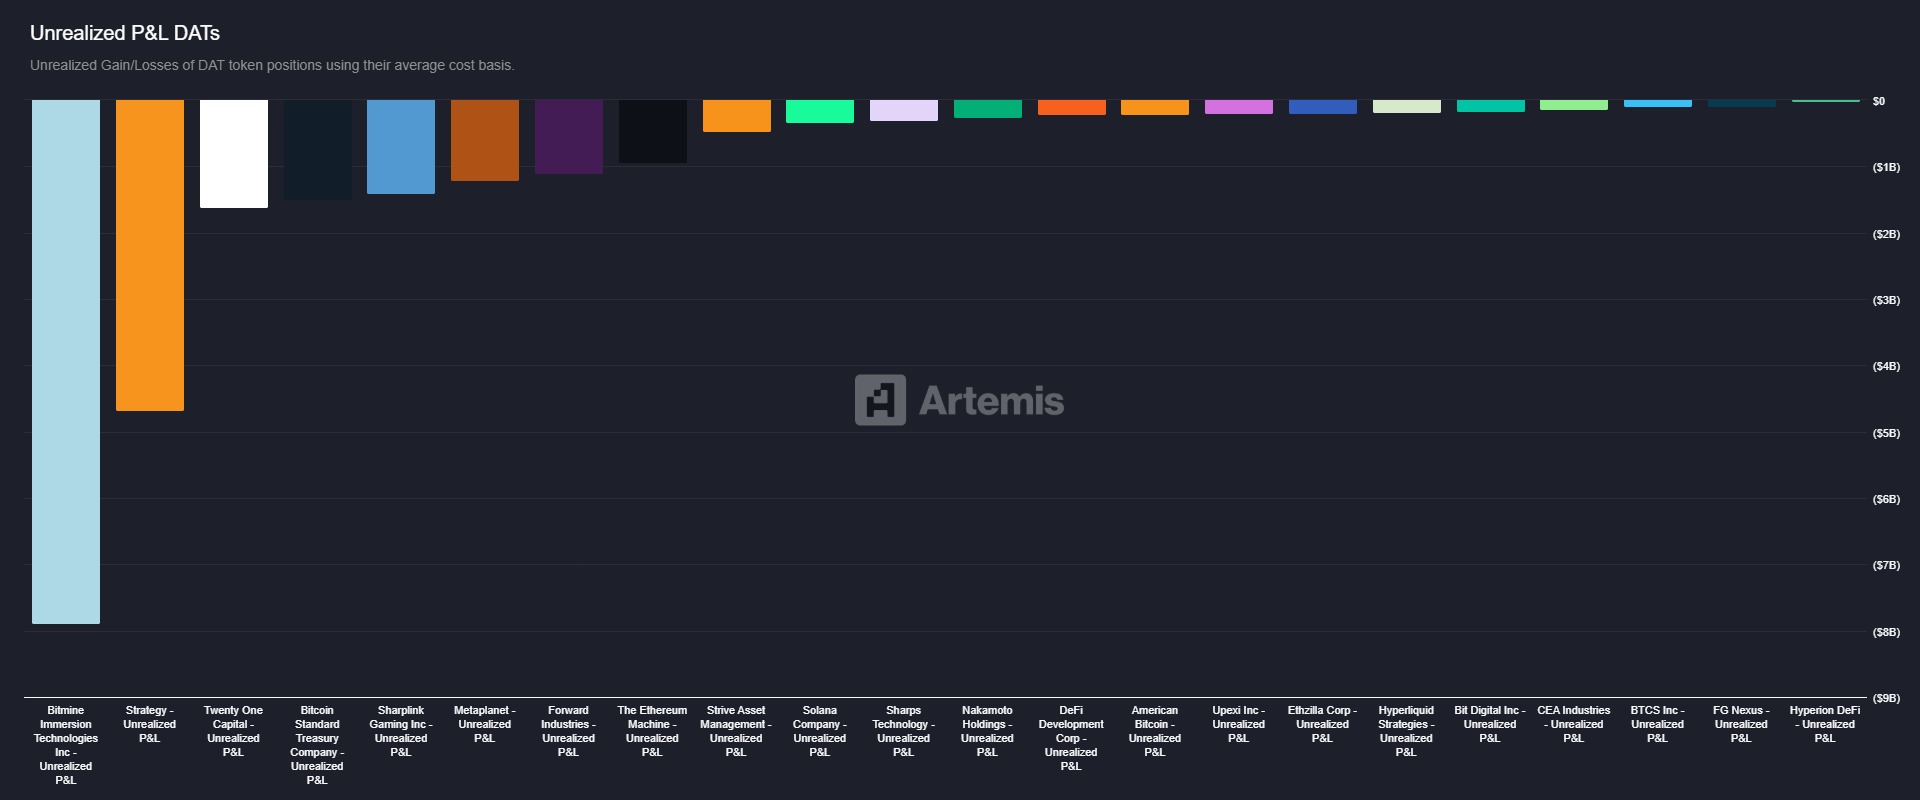This screenshot has height=800, width=1920.
Task: Click the brown Metaplanet bar
Action: [485, 140]
